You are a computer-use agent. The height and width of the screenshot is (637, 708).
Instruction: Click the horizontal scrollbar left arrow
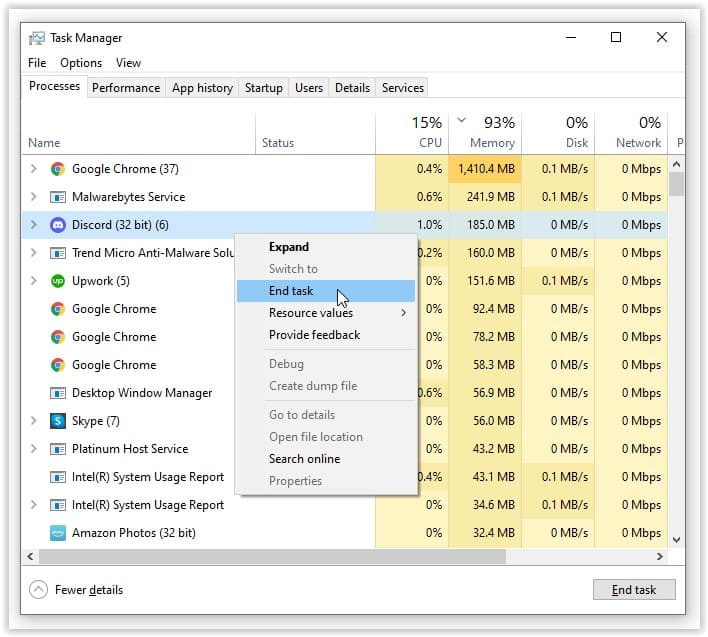coord(30,557)
